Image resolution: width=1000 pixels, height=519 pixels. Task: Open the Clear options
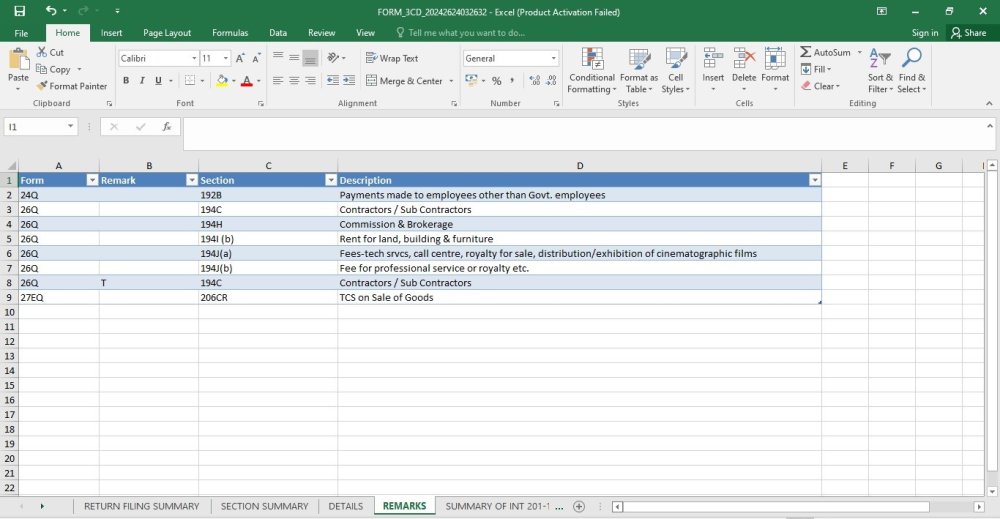click(820, 86)
